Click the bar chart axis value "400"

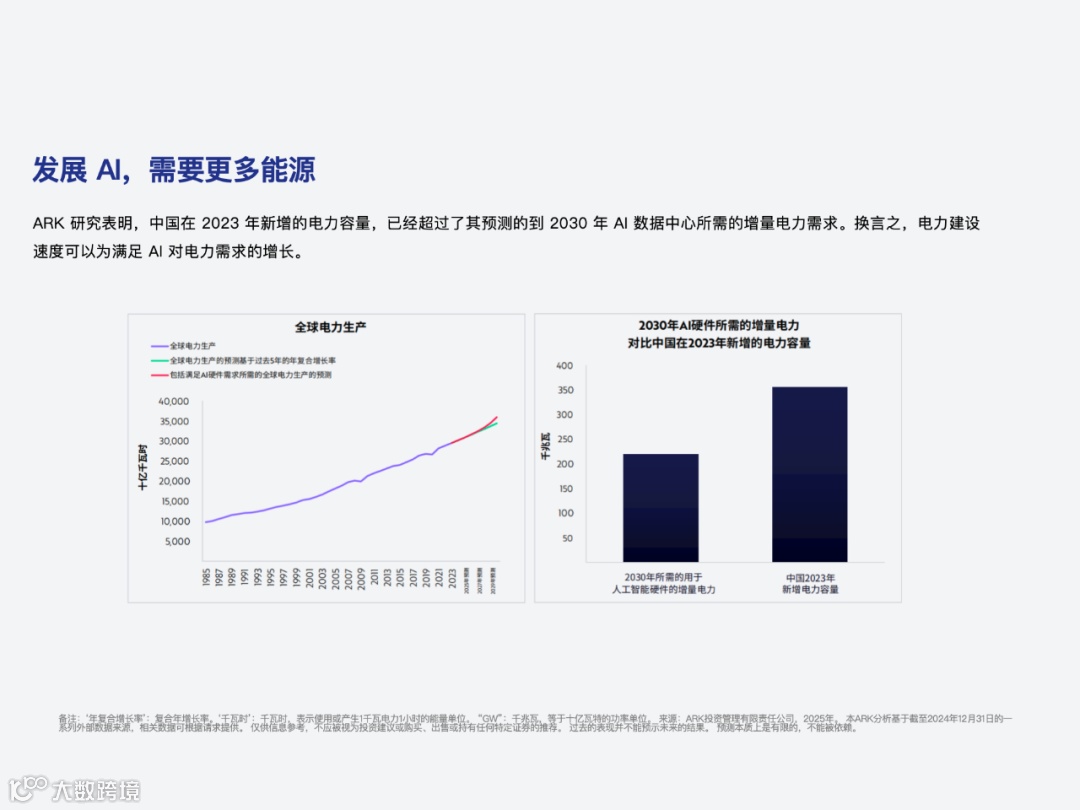pos(564,366)
